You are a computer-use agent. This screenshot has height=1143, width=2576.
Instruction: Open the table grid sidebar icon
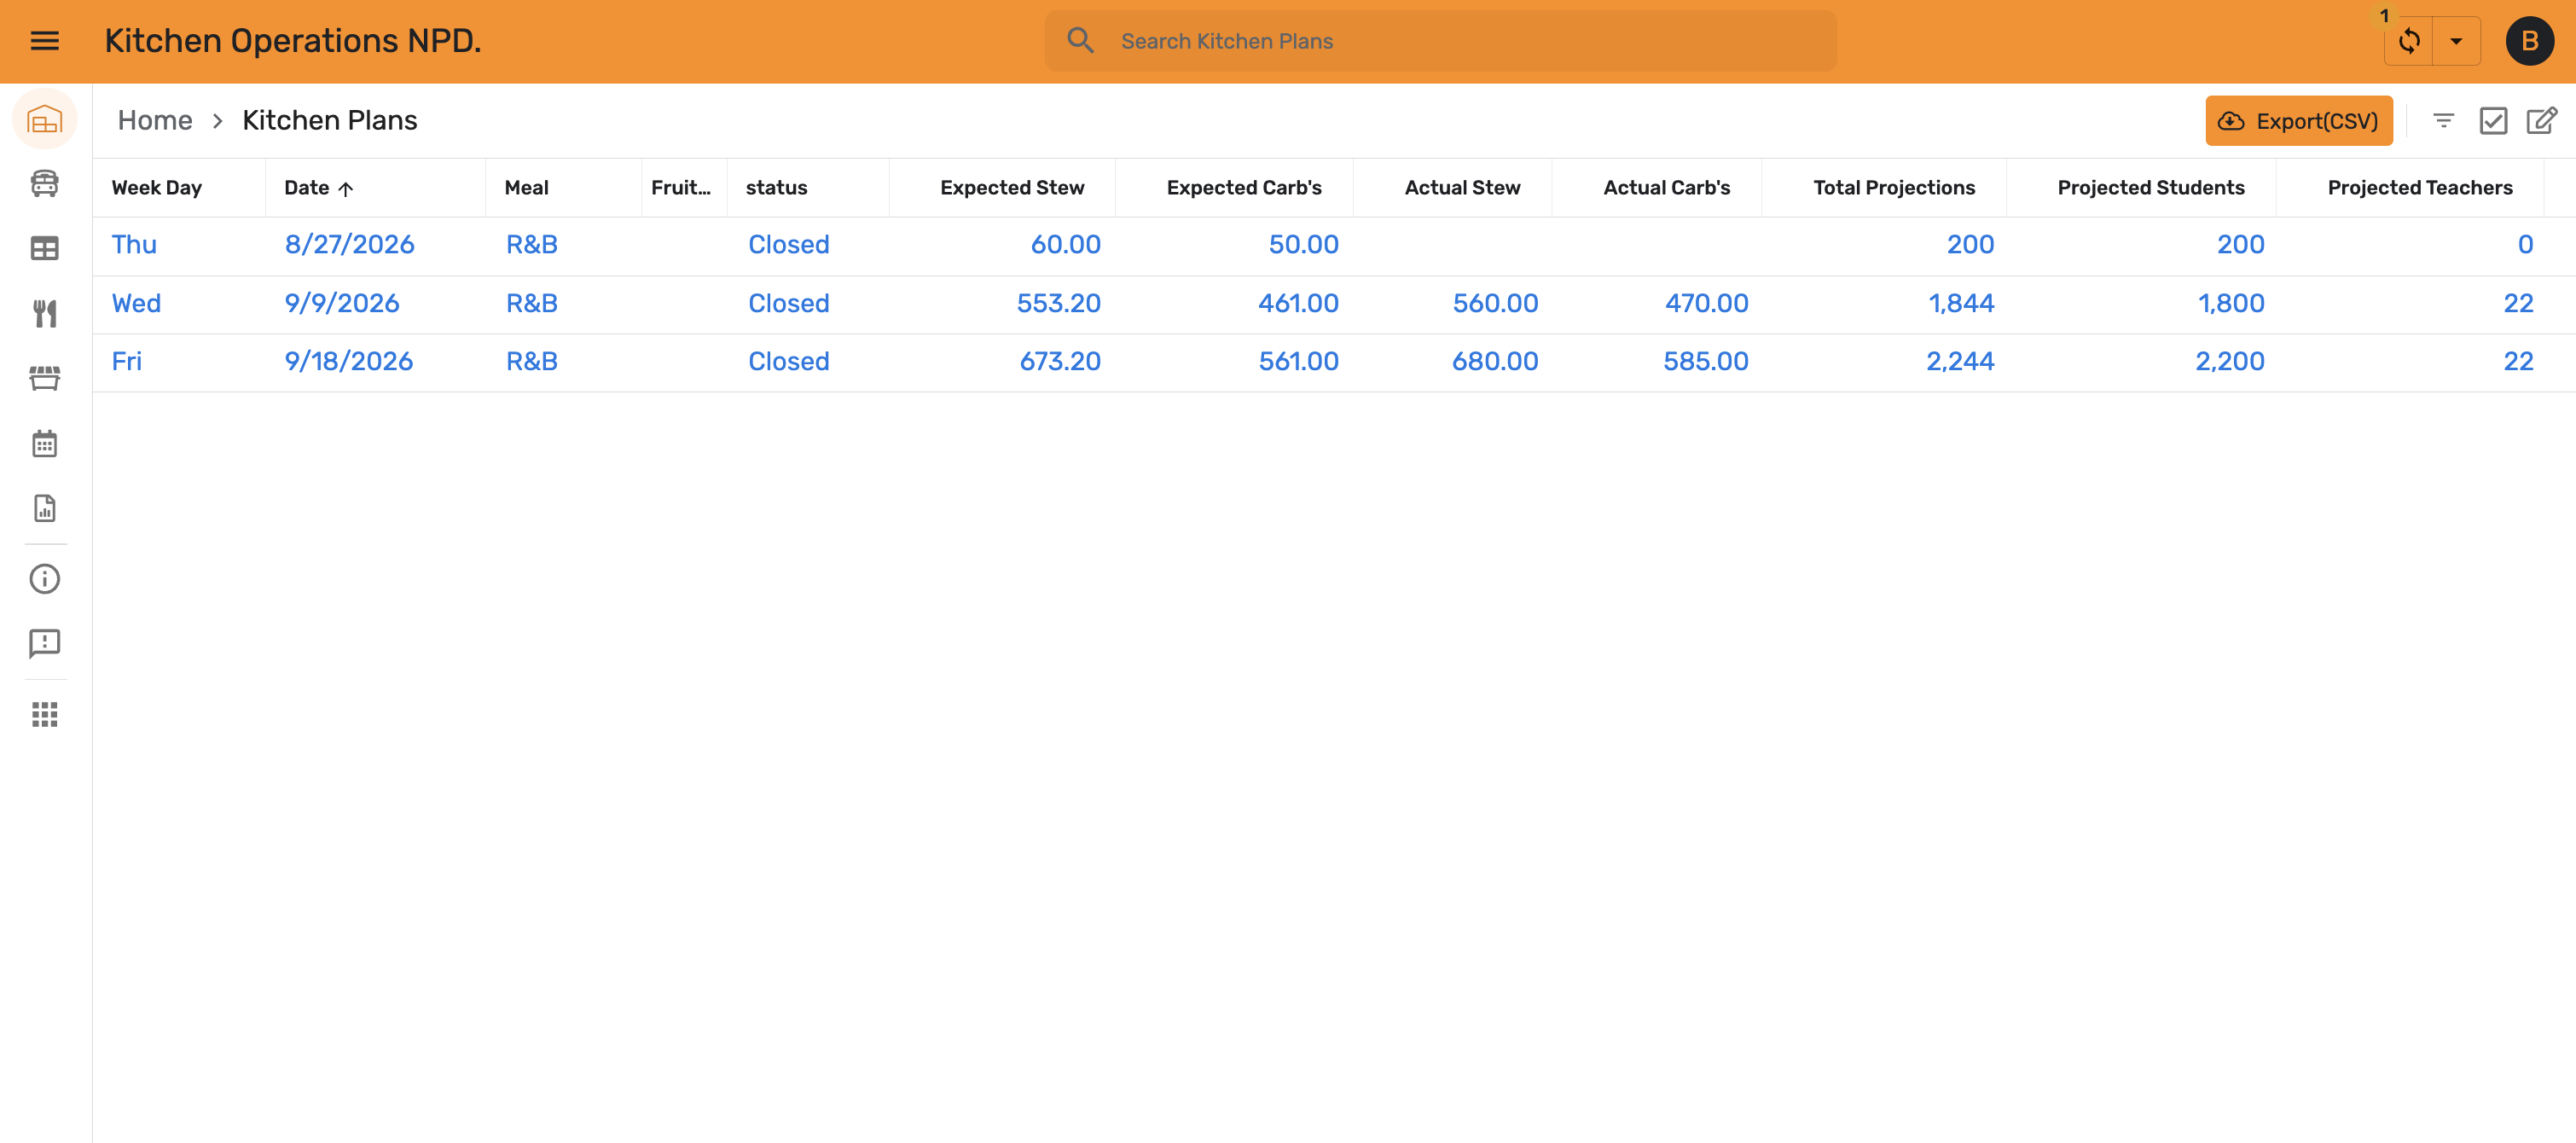(x=45, y=248)
